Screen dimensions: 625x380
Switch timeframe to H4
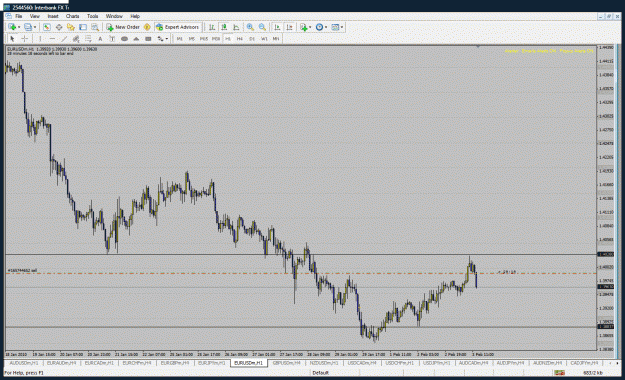pos(240,39)
